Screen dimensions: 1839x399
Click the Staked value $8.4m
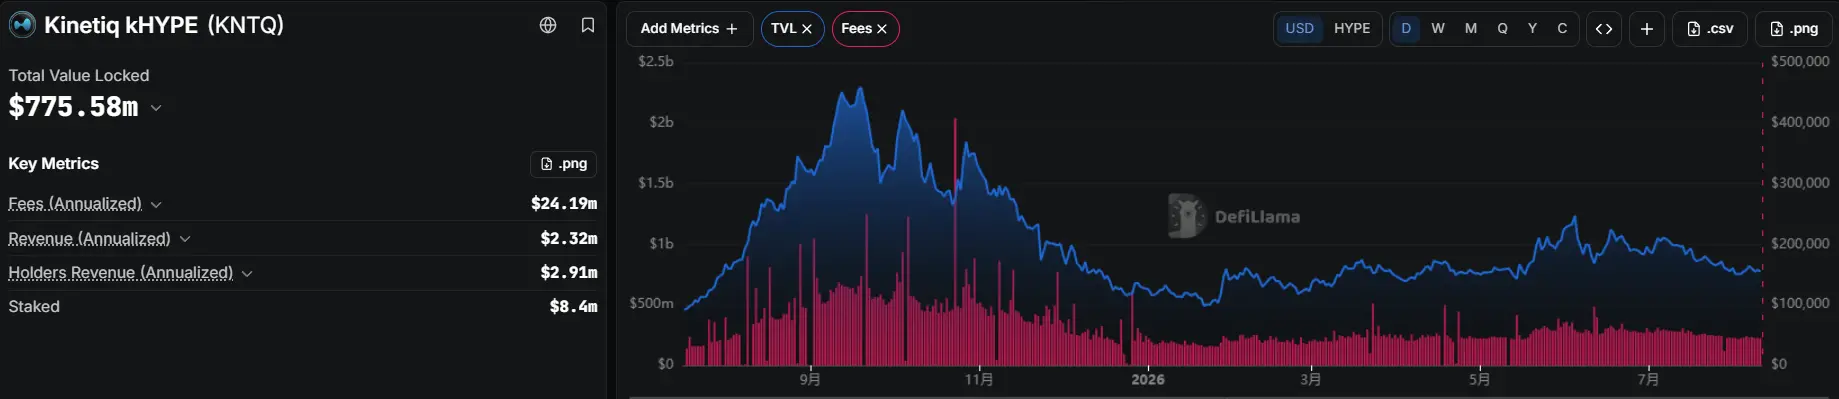[574, 307]
